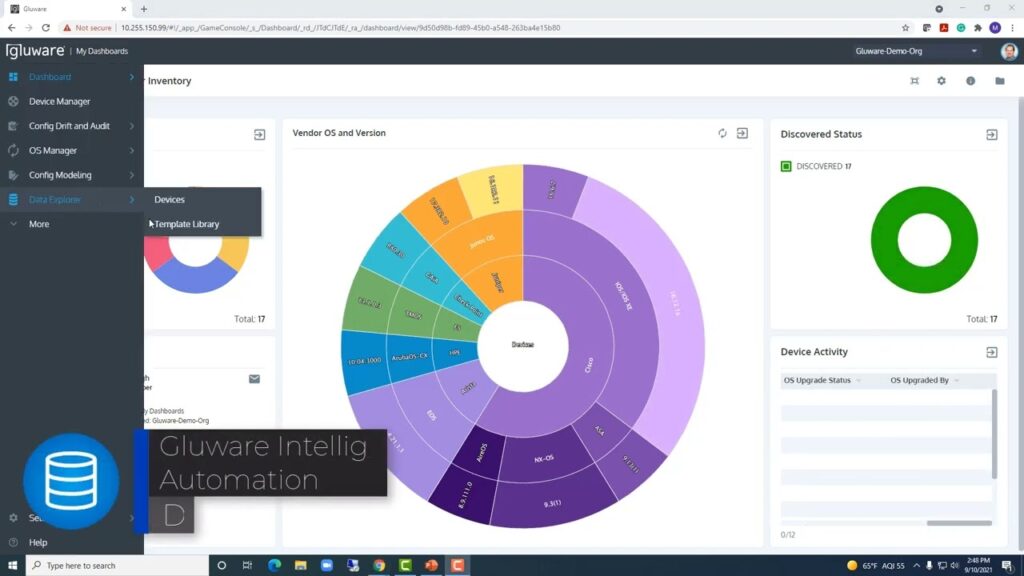Click the user profile avatar top right
Screen dimensions: 1024x576
click(x=1008, y=50)
